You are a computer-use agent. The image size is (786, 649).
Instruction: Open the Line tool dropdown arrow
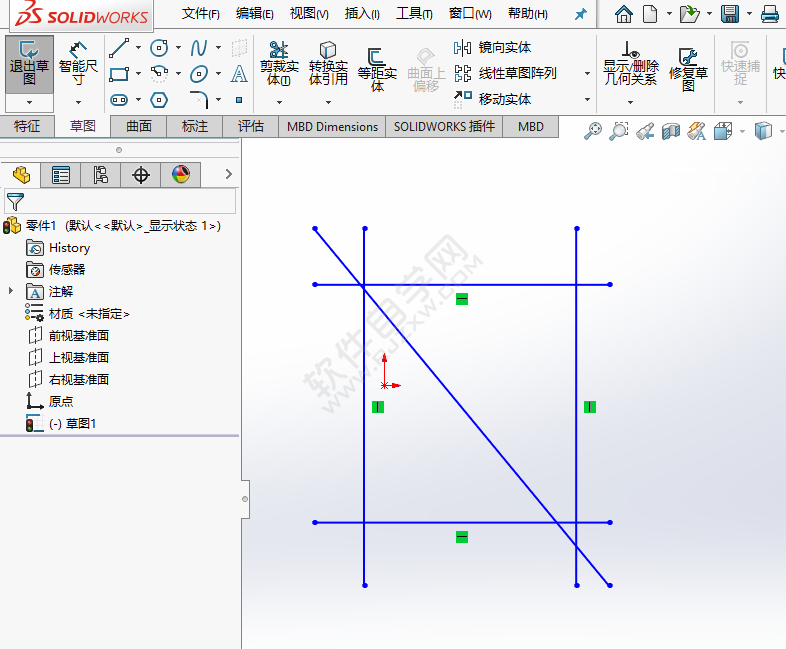[x=138, y=48]
